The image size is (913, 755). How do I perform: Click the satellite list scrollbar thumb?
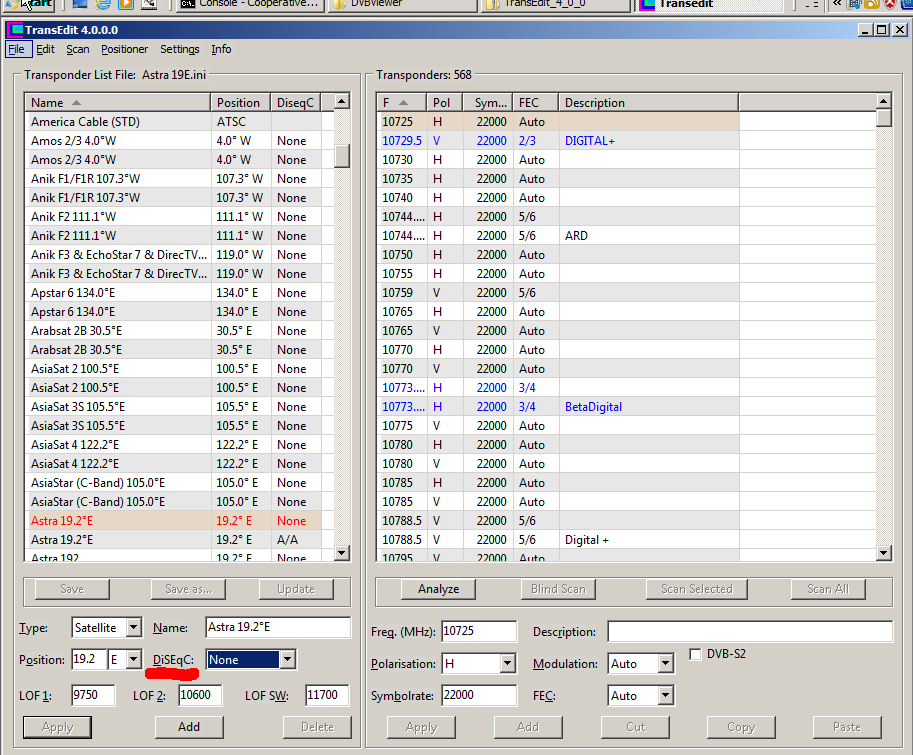[x=342, y=155]
